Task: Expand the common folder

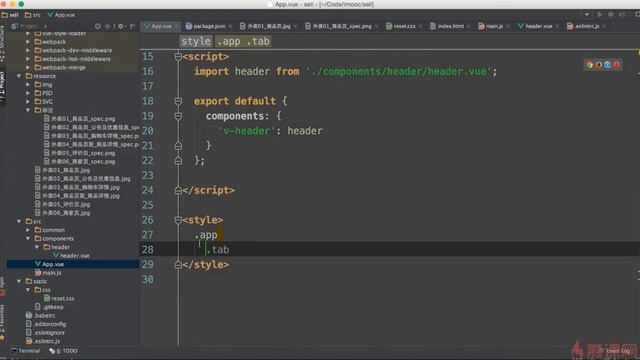Action: pyautogui.click(x=28, y=230)
